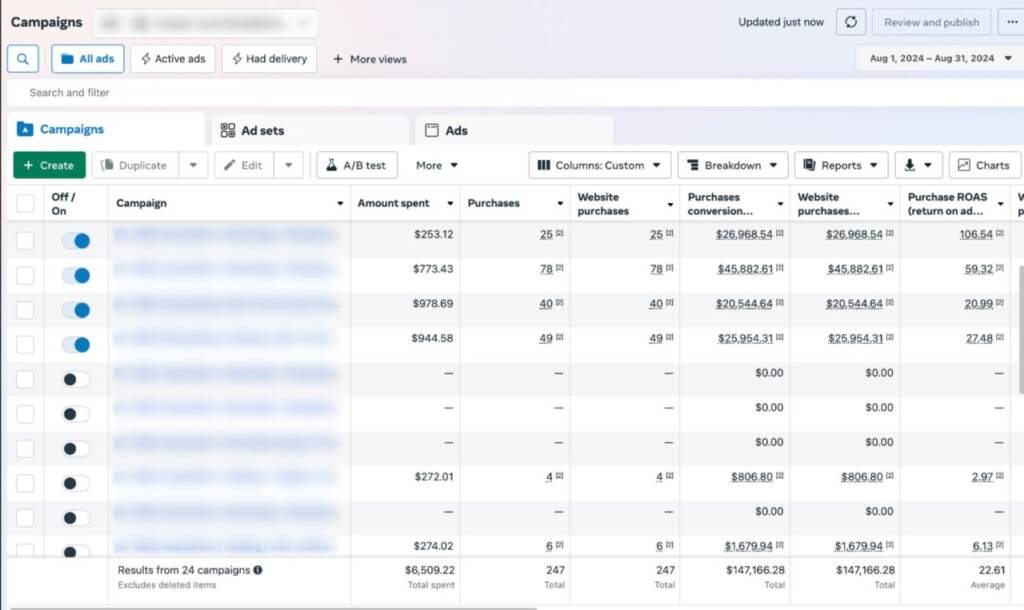Click the Duplicate button
Image resolution: width=1024 pixels, height=610 pixels.
135,165
